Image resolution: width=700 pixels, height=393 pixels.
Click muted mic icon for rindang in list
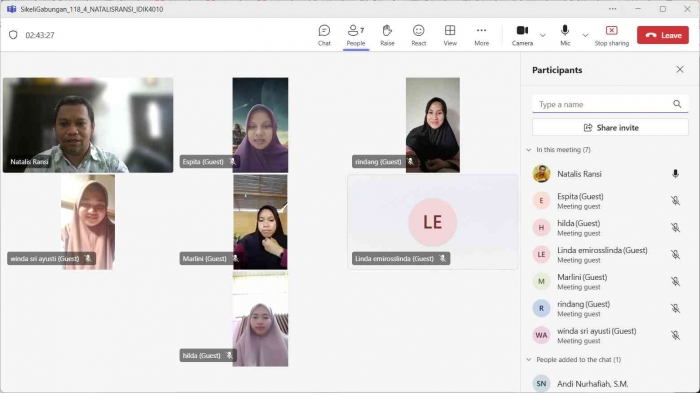(x=675, y=309)
